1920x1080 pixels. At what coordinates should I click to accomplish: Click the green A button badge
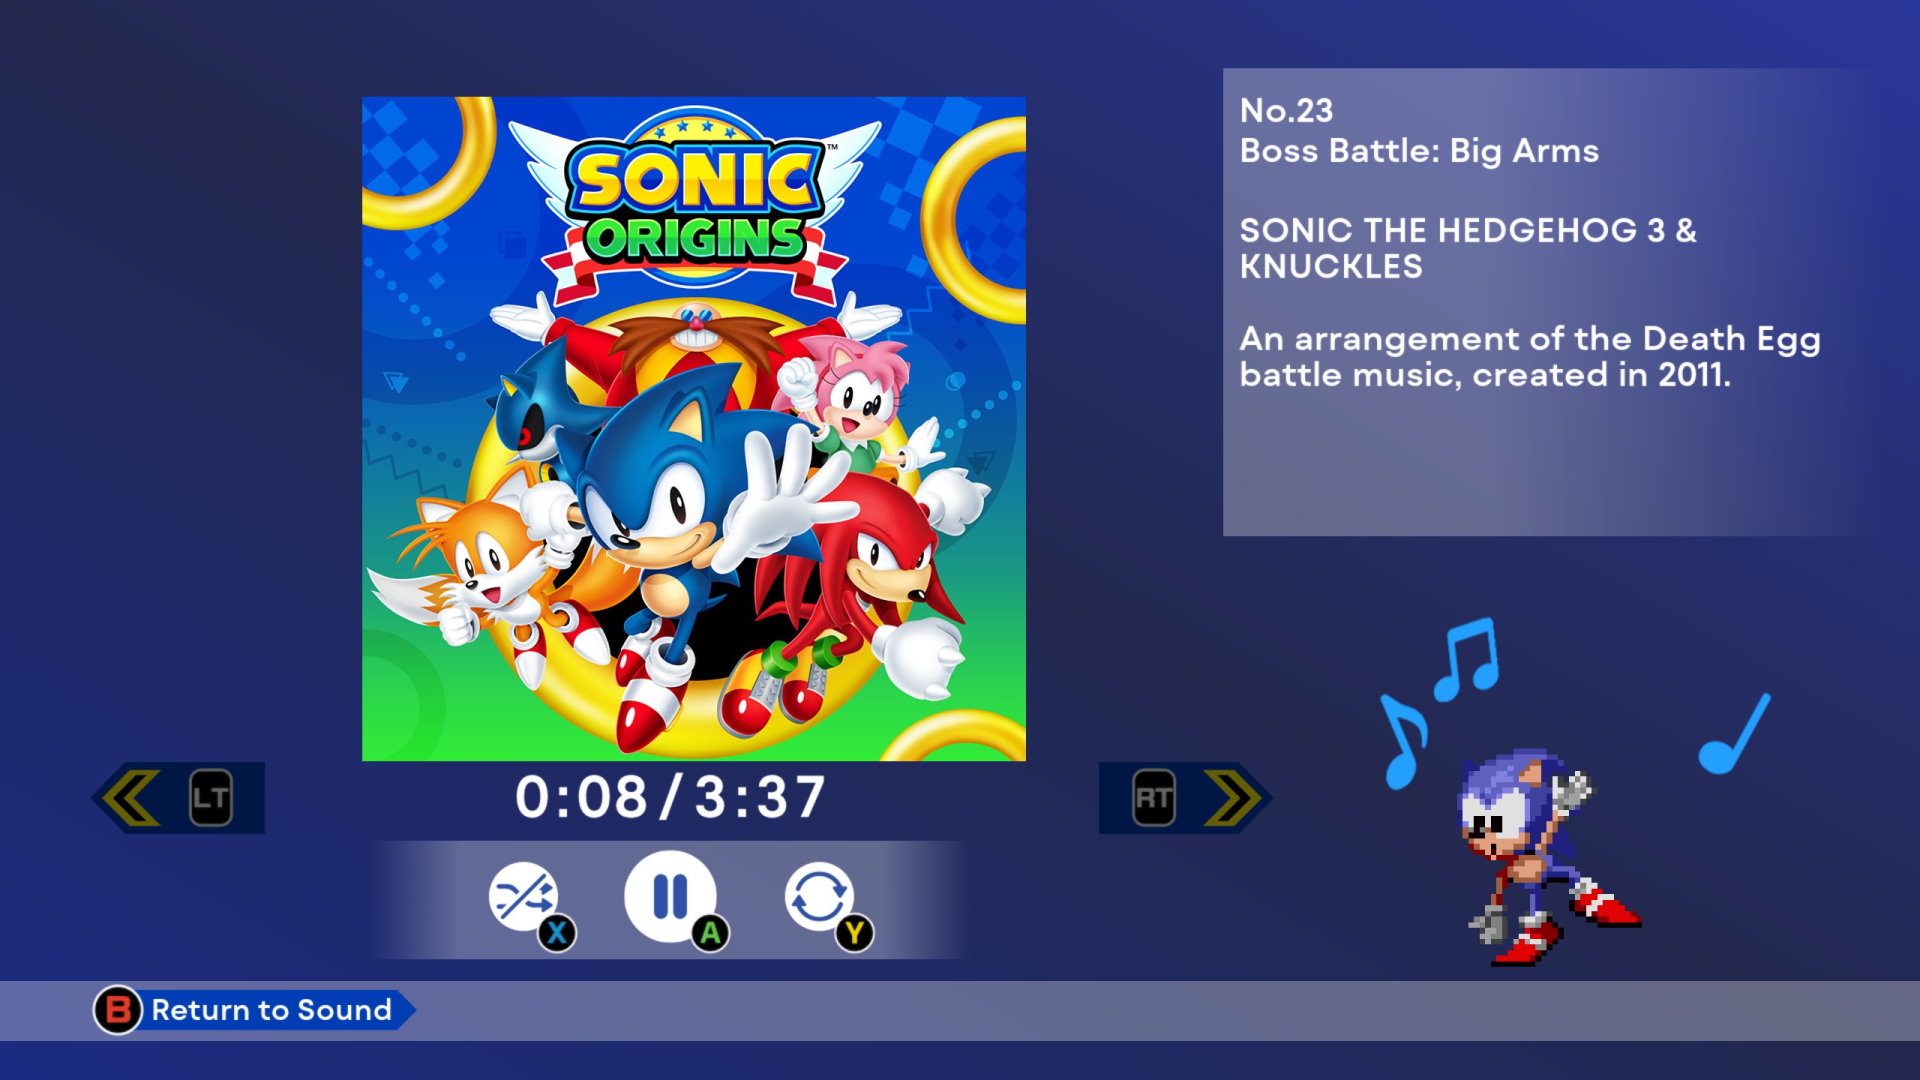point(710,934)
